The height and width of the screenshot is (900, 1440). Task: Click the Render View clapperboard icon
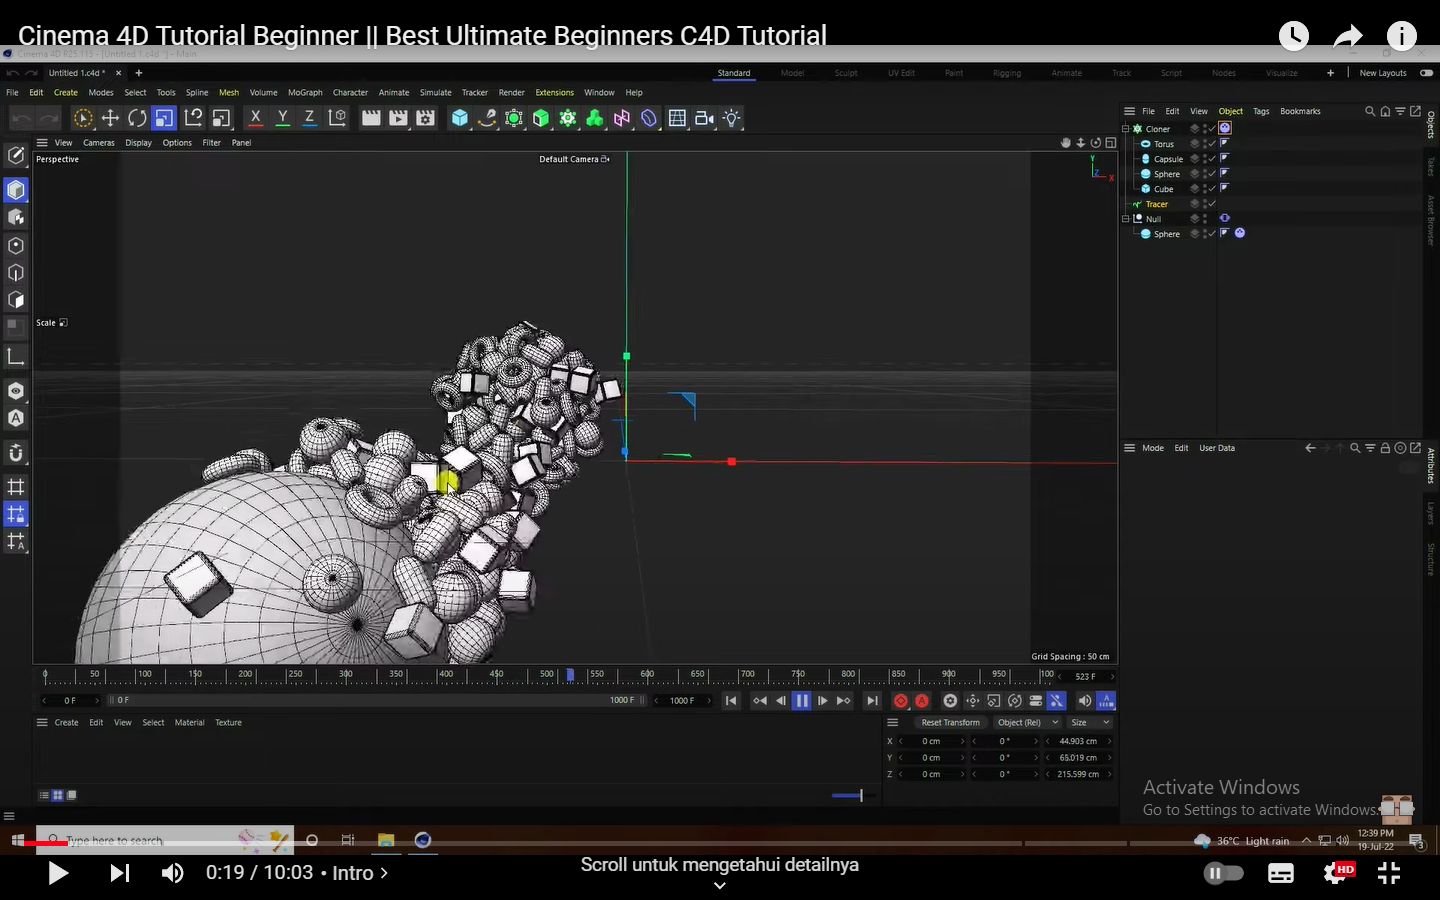371,118
